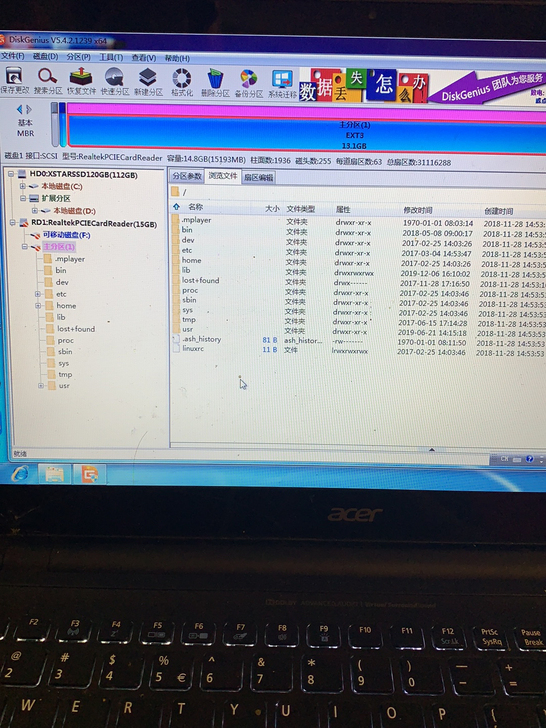Open the Format partition tool

click(x=182, y=83)
